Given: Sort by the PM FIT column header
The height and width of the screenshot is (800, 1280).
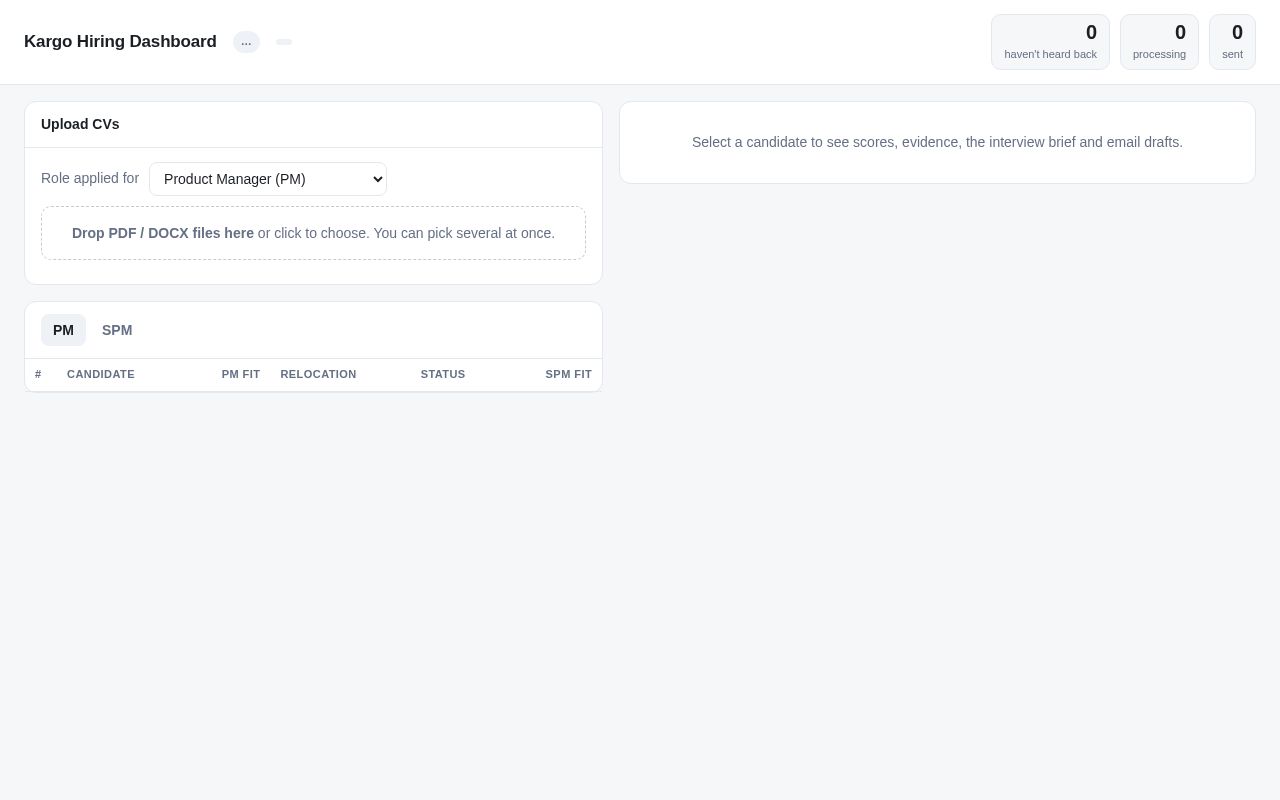Looking at the screenshot, I should 241,374.
